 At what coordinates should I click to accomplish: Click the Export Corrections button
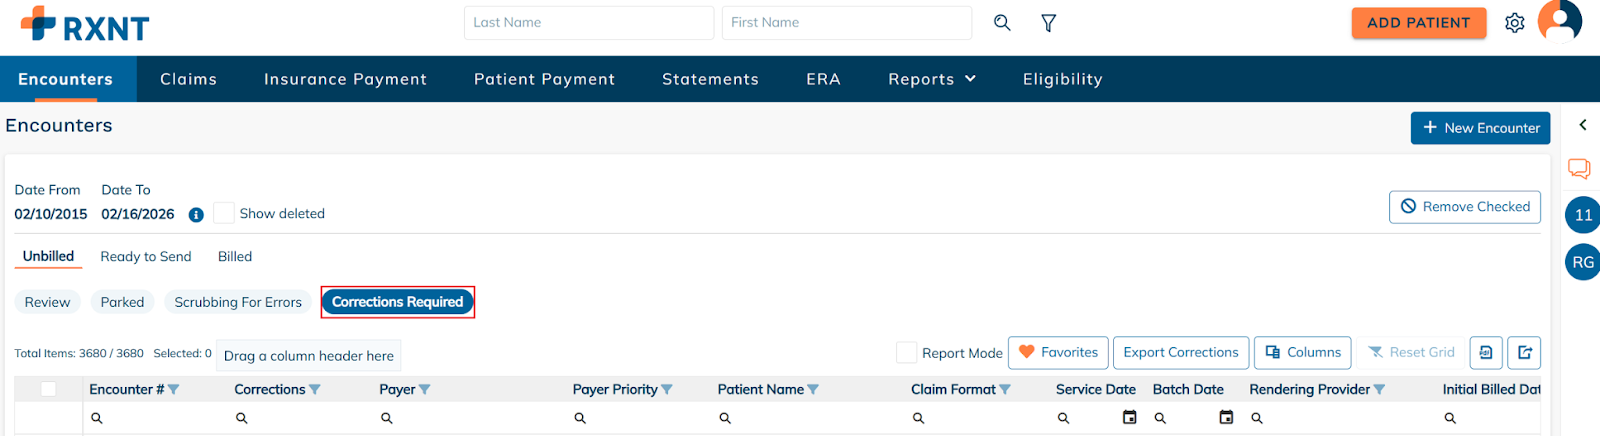click(1180, 352)
